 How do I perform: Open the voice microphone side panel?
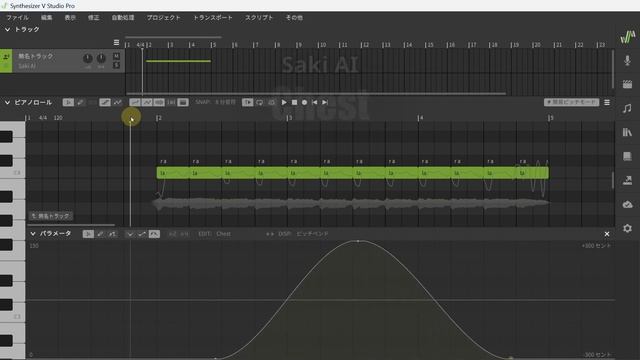[x=627, y=61]
